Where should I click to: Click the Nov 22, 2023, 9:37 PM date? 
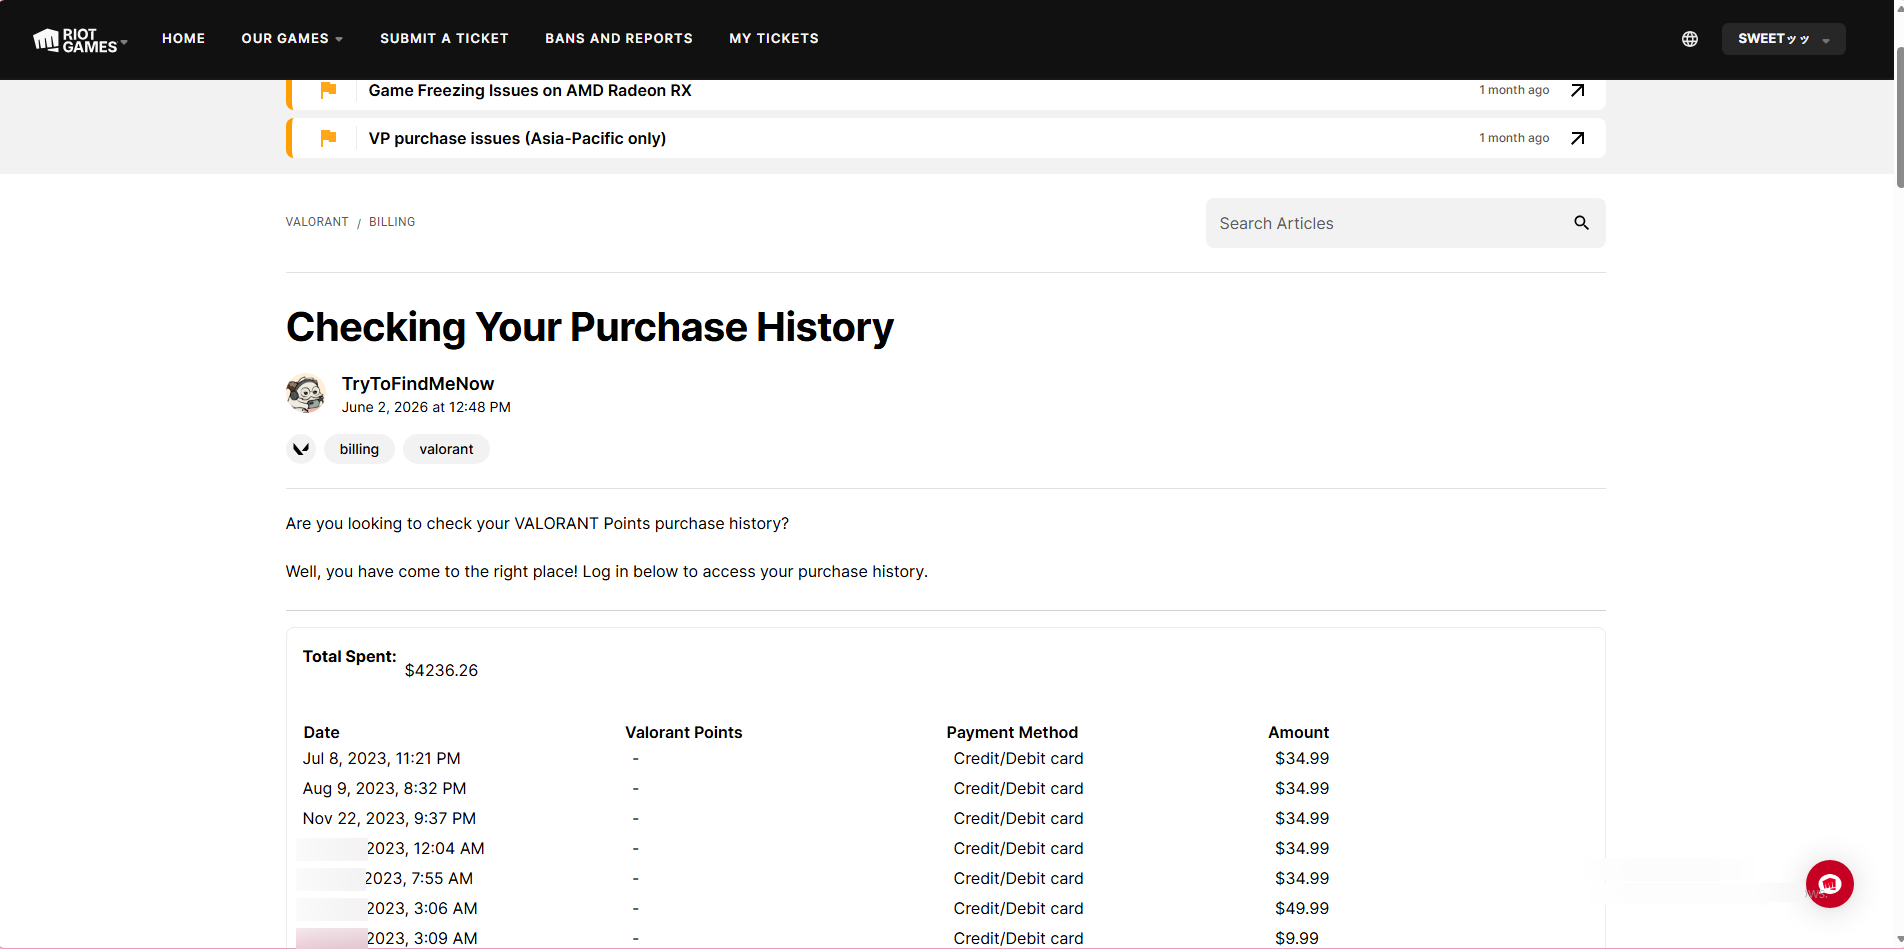pos(389,818)
